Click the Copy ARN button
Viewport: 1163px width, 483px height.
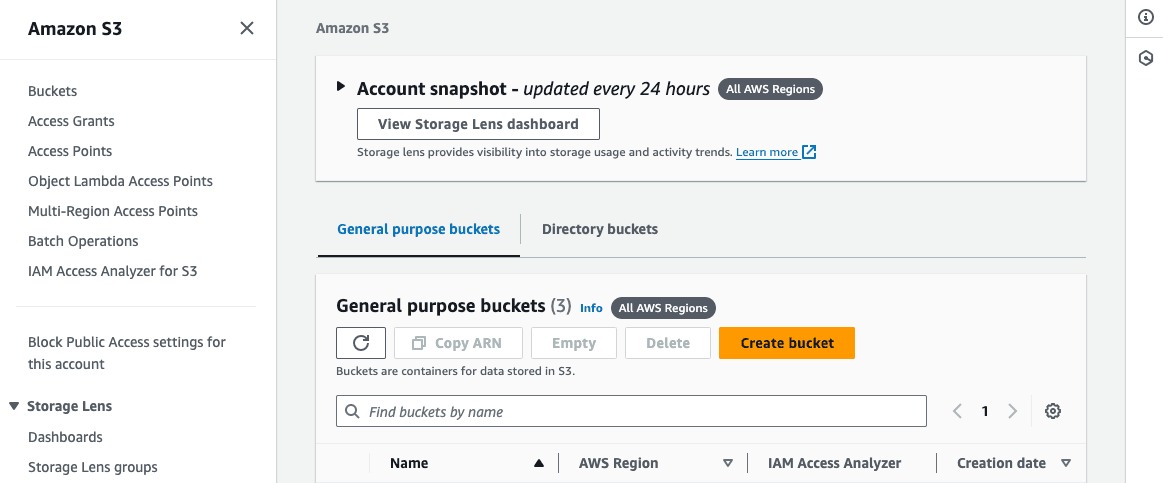tap(458, 343)
